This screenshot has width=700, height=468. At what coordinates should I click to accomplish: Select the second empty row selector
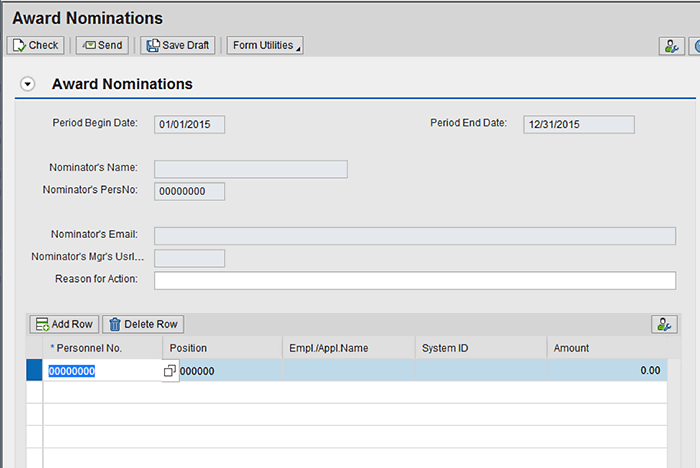[34, 393]
